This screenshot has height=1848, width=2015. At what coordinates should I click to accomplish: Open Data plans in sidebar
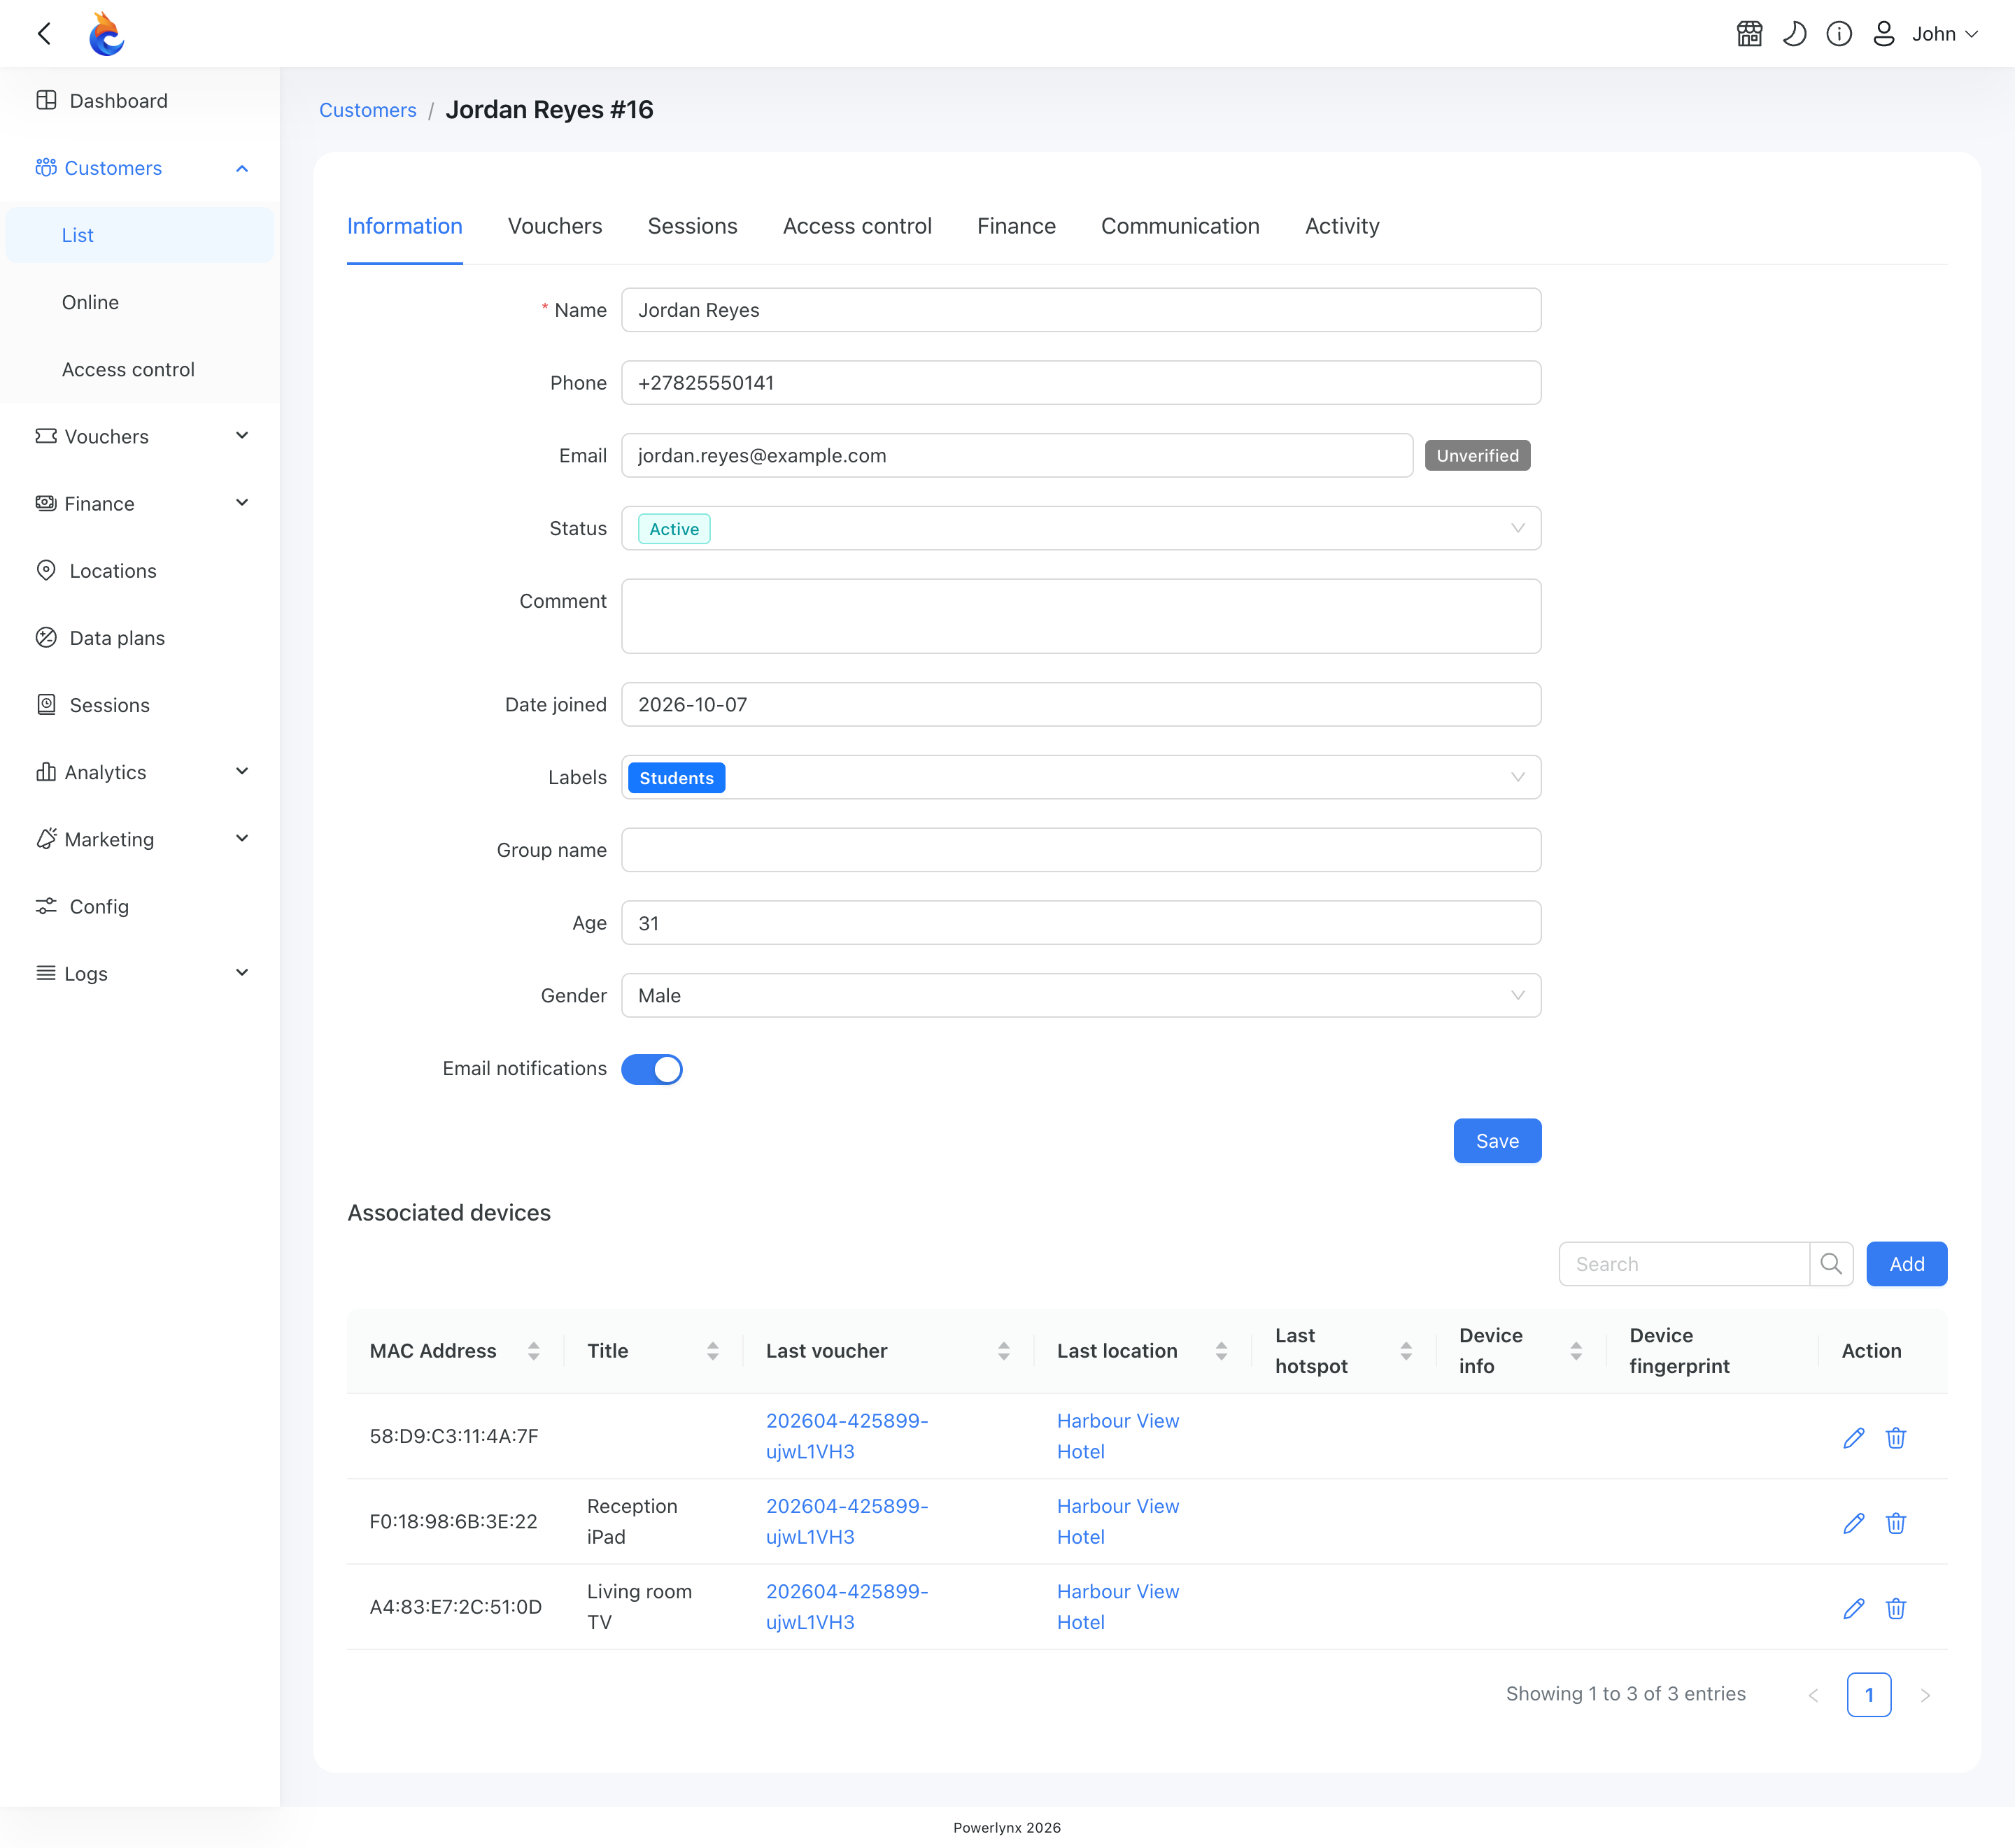[140, 638]
